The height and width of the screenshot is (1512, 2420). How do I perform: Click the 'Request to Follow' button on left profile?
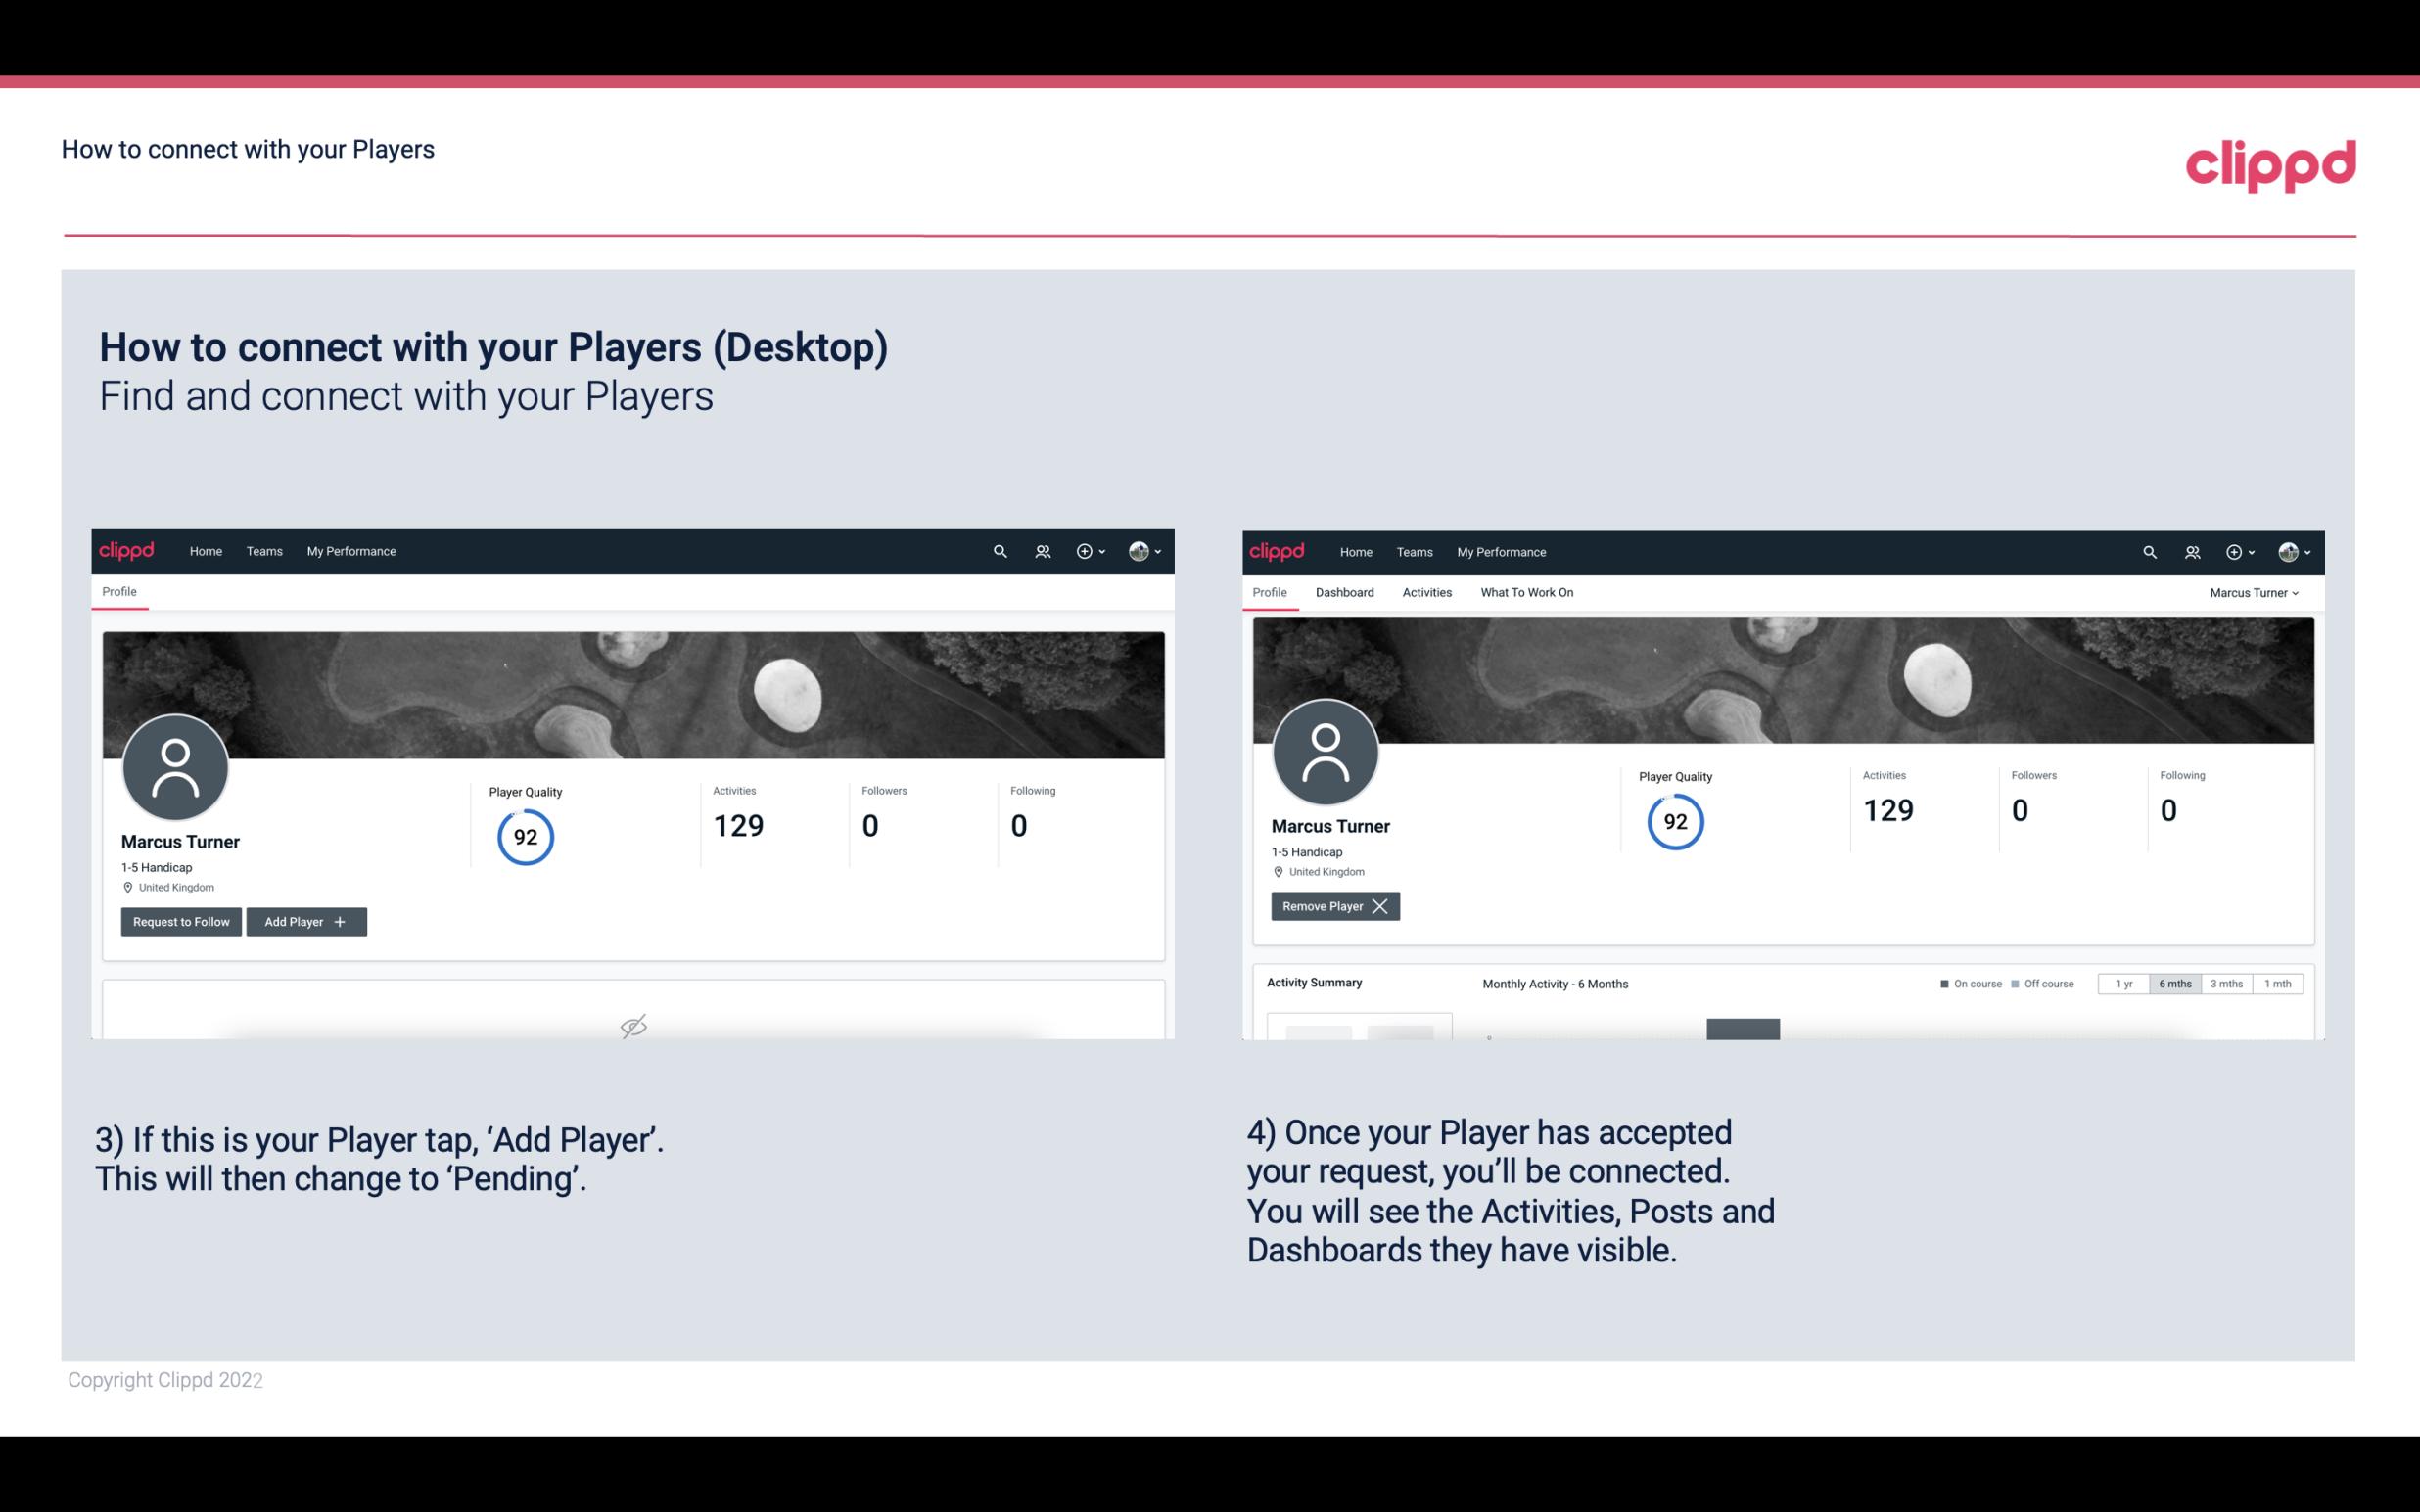point(179,920)
